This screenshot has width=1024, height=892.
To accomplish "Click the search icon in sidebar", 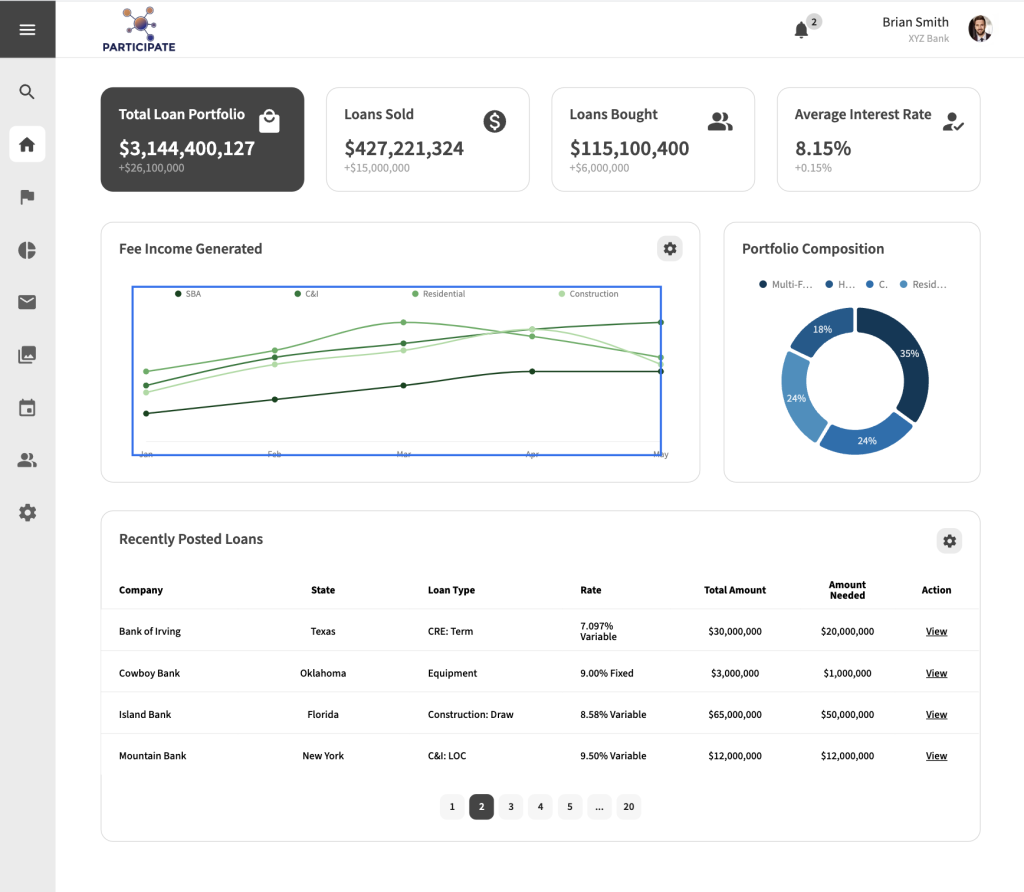I will [x=27, y=92].
